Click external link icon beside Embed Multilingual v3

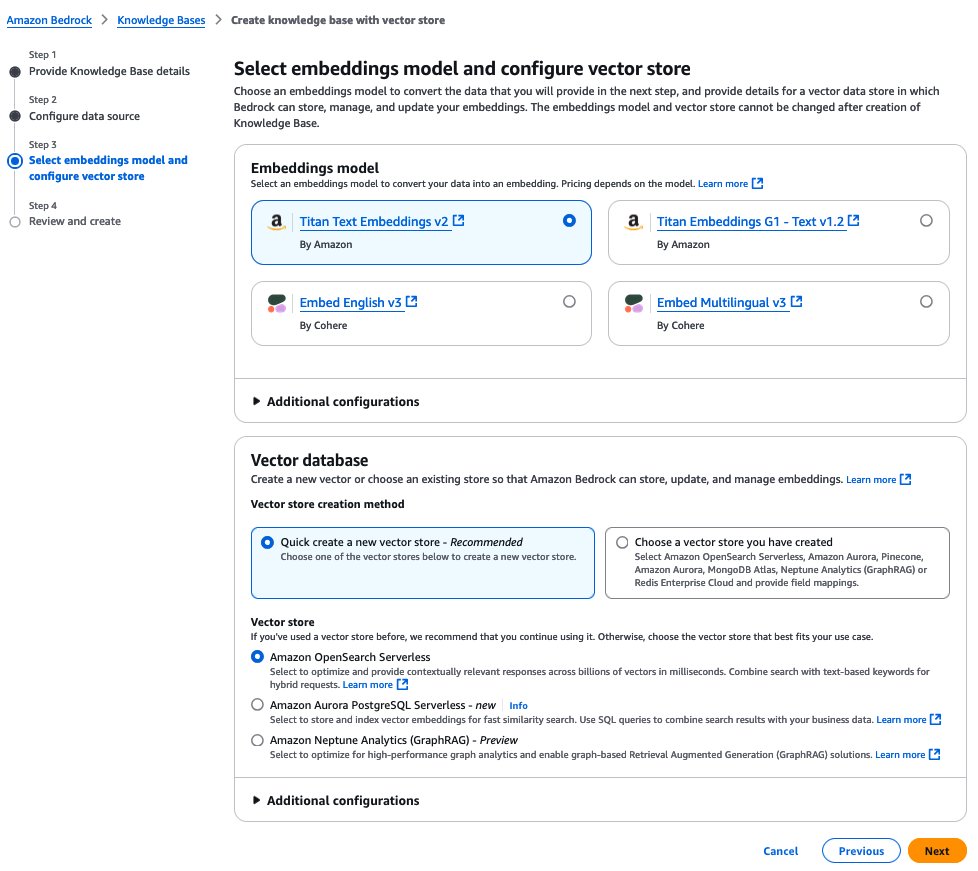click(x=797, y=302)
